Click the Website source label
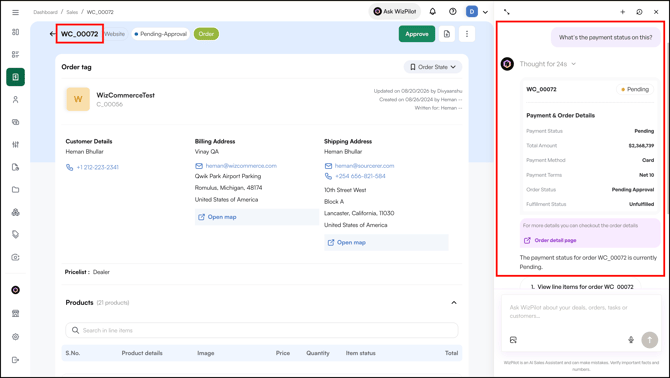 click(x=115, y=34)
